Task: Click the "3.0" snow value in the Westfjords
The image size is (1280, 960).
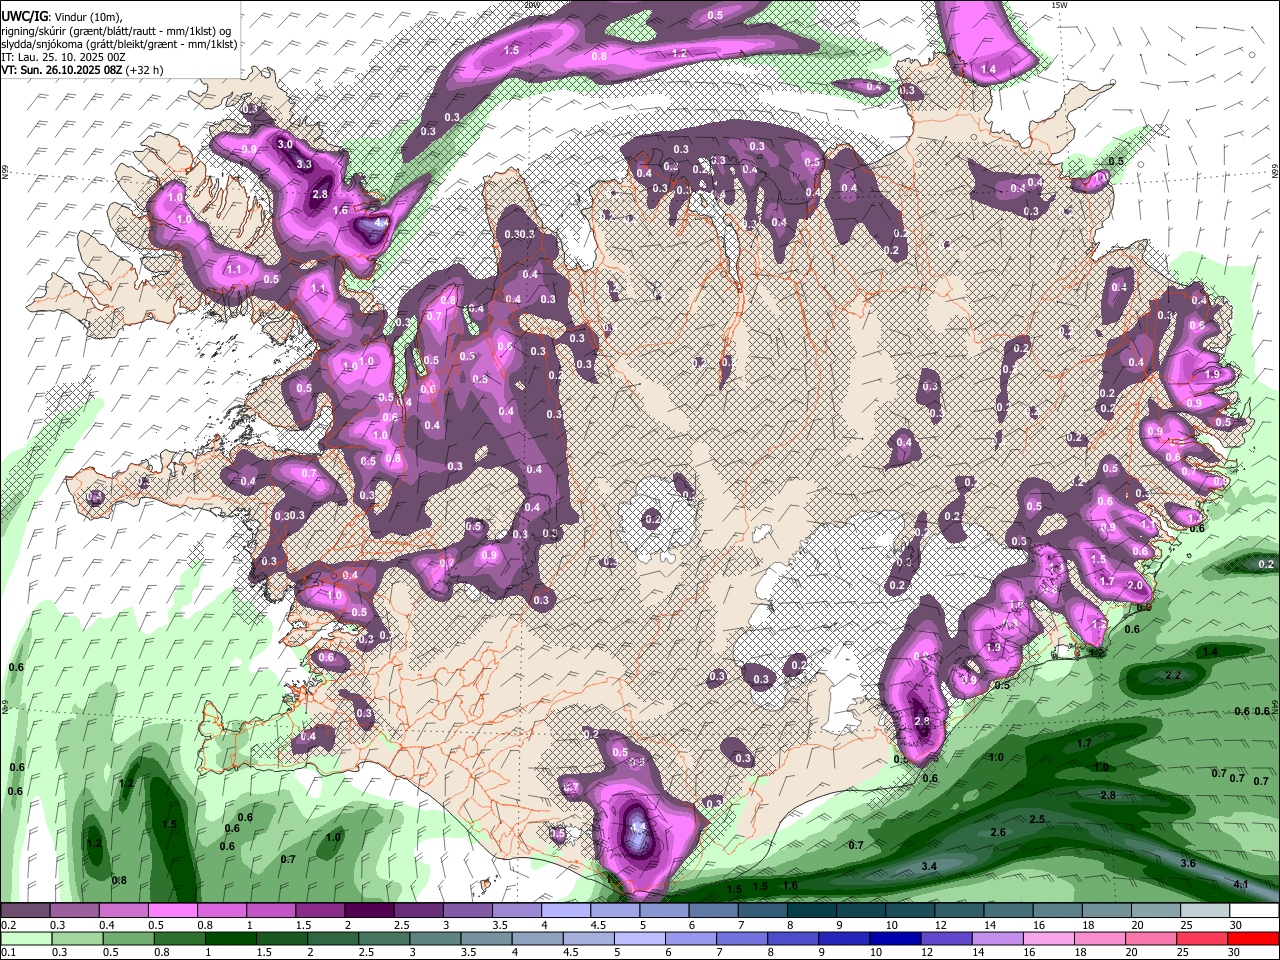Action: tap(285, 144)
